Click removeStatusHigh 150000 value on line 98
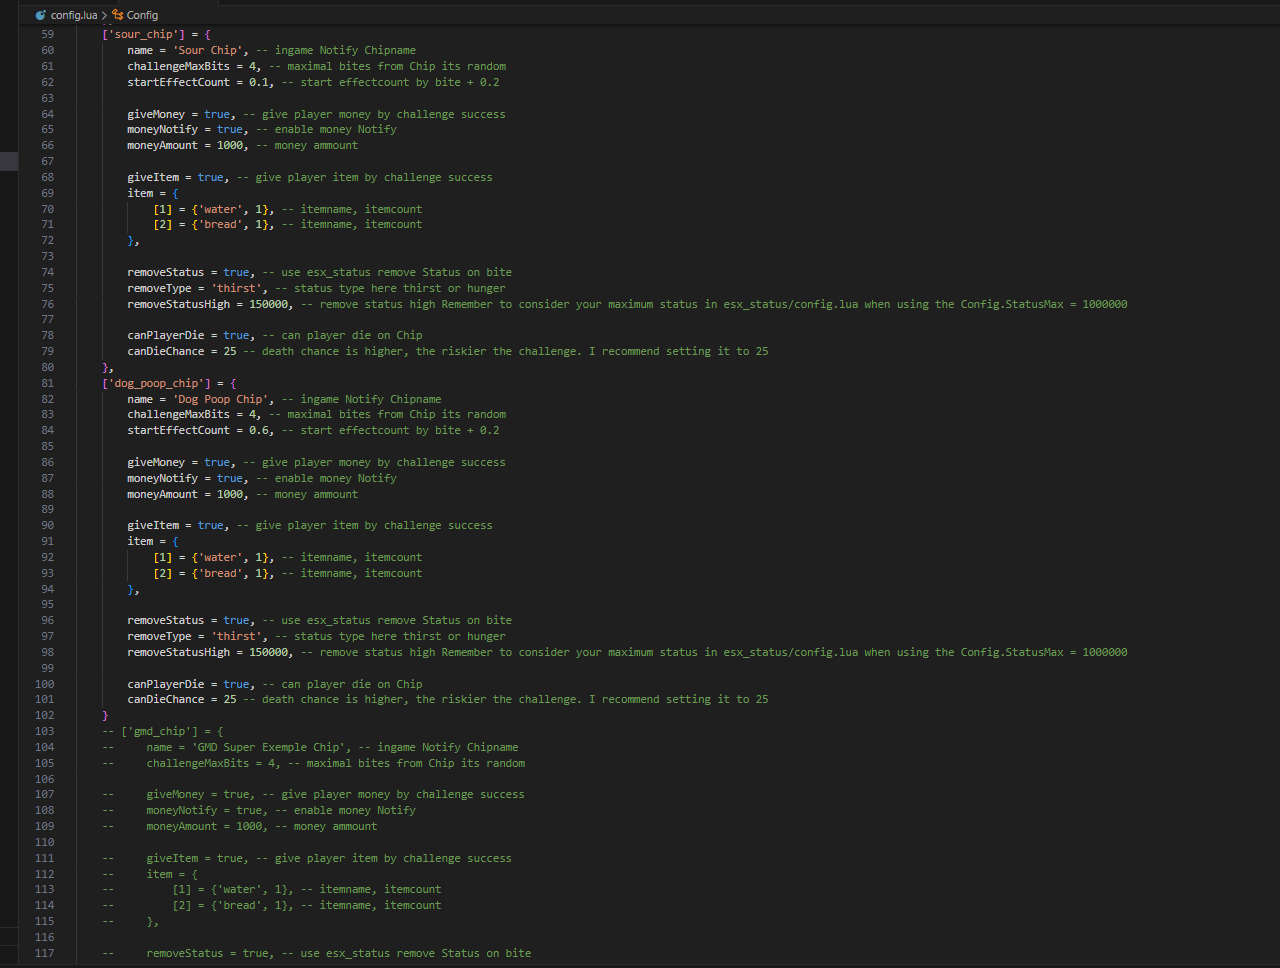The image size is (1280, 968). coord(268,652)
